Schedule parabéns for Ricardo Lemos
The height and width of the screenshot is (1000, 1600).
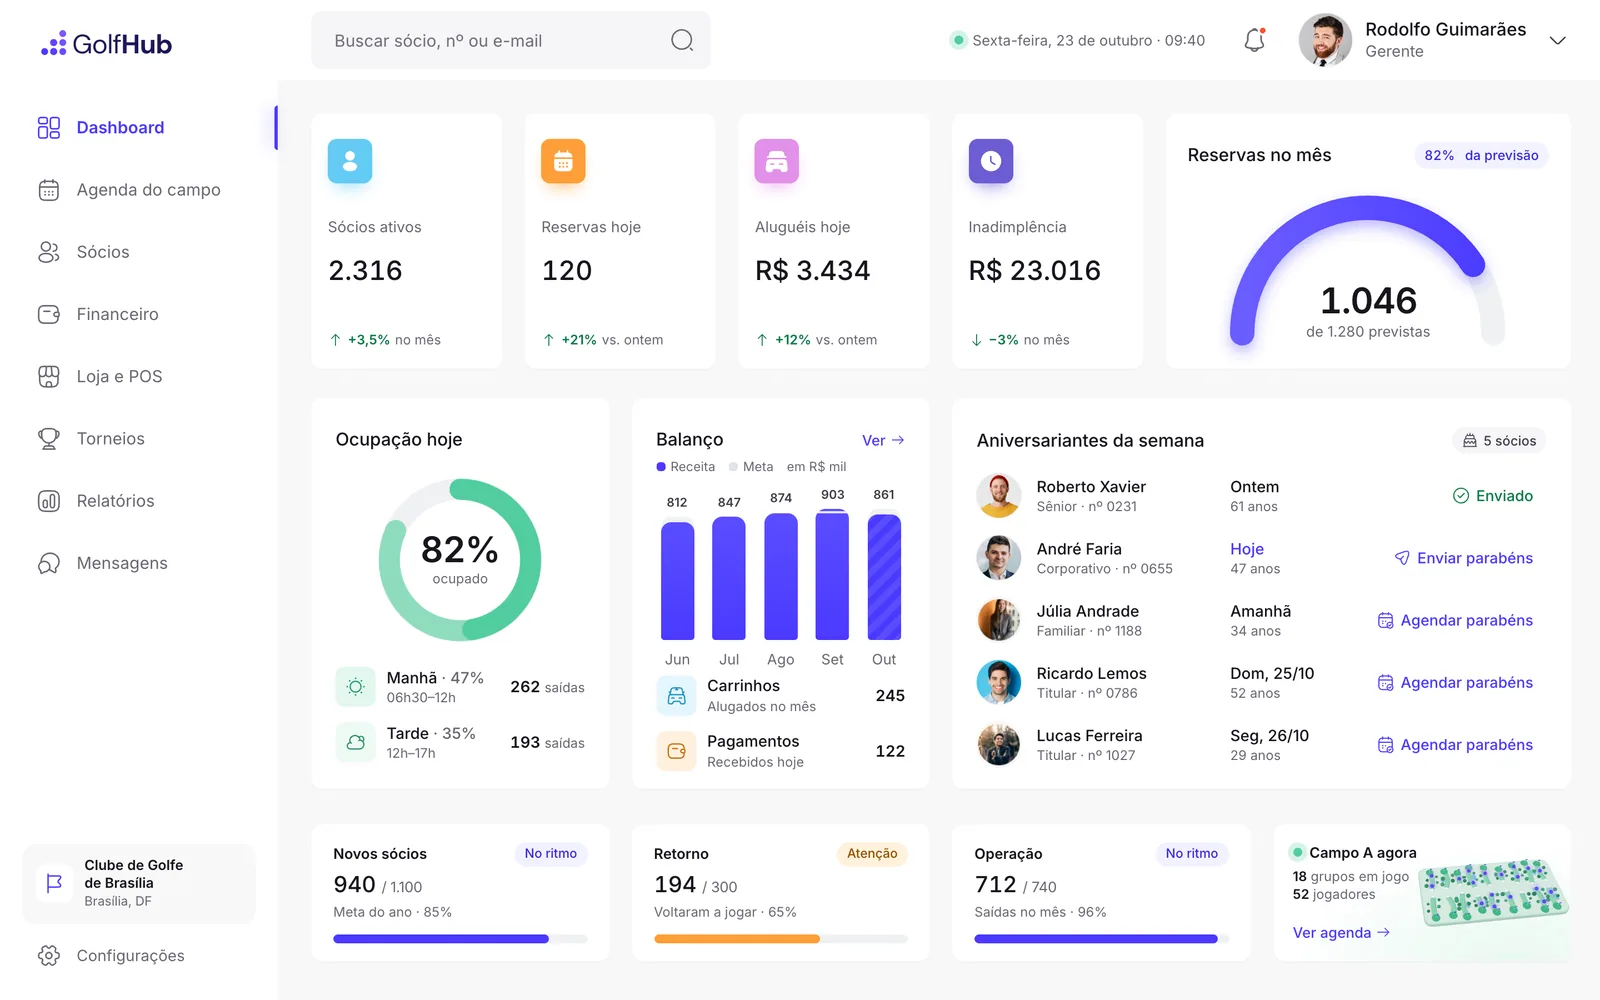(1456, 683)
